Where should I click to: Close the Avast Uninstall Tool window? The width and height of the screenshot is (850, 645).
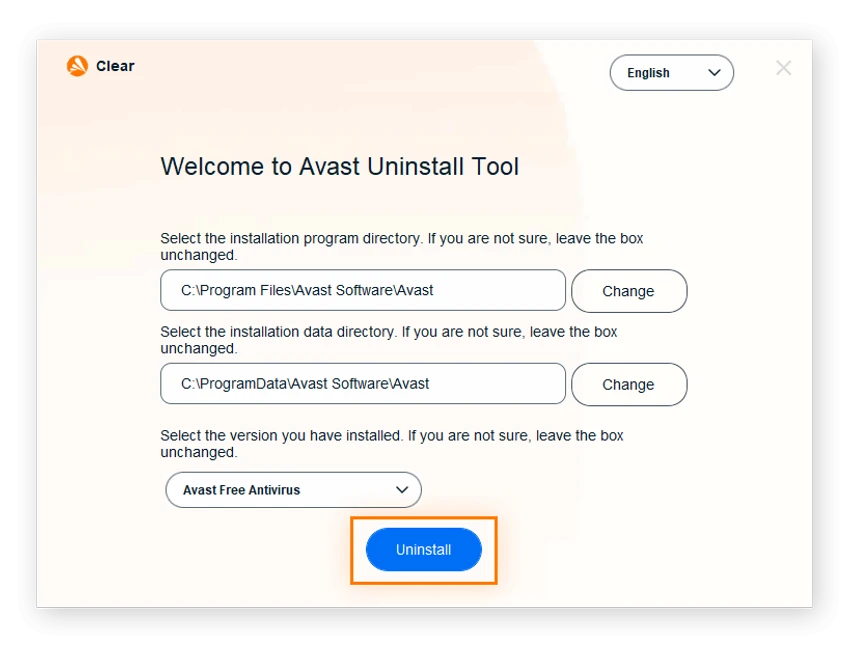[x=783, y=68]
